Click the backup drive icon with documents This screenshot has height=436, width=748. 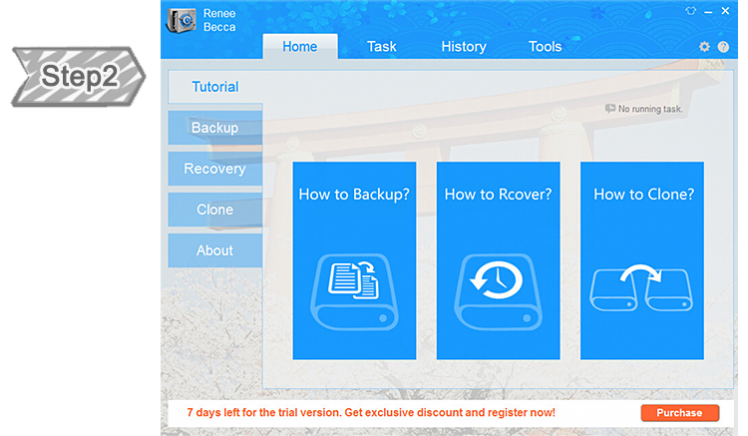point(354,288)
